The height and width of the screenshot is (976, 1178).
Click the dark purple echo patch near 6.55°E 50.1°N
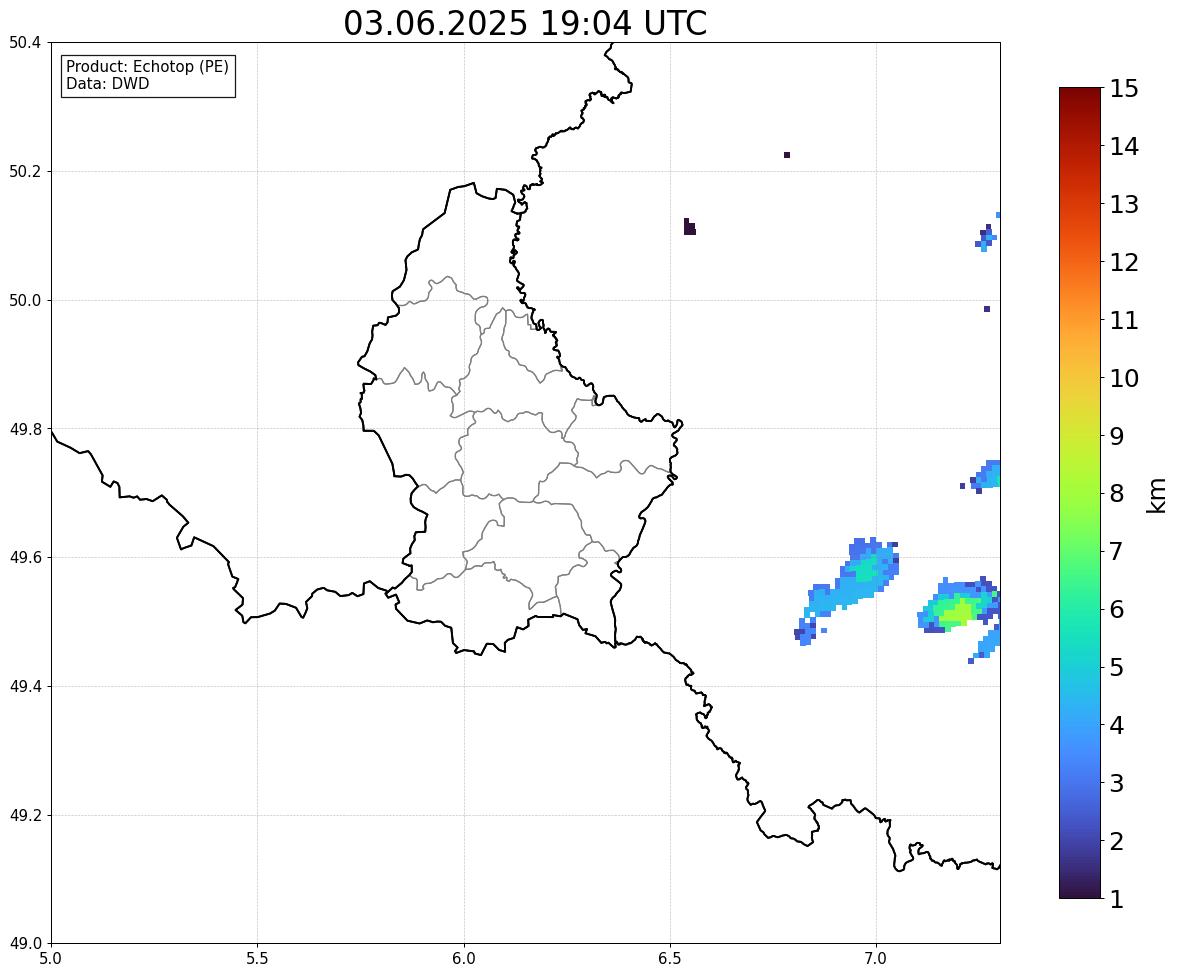689,226
